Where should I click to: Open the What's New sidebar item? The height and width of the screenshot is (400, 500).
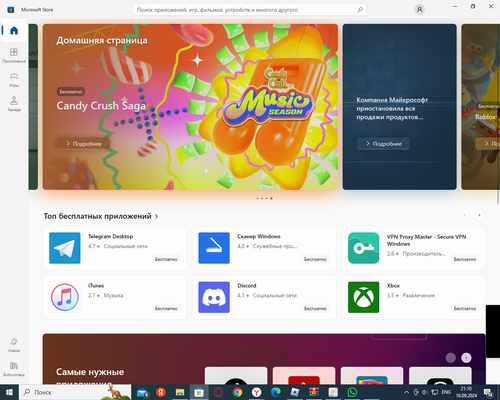14,345
